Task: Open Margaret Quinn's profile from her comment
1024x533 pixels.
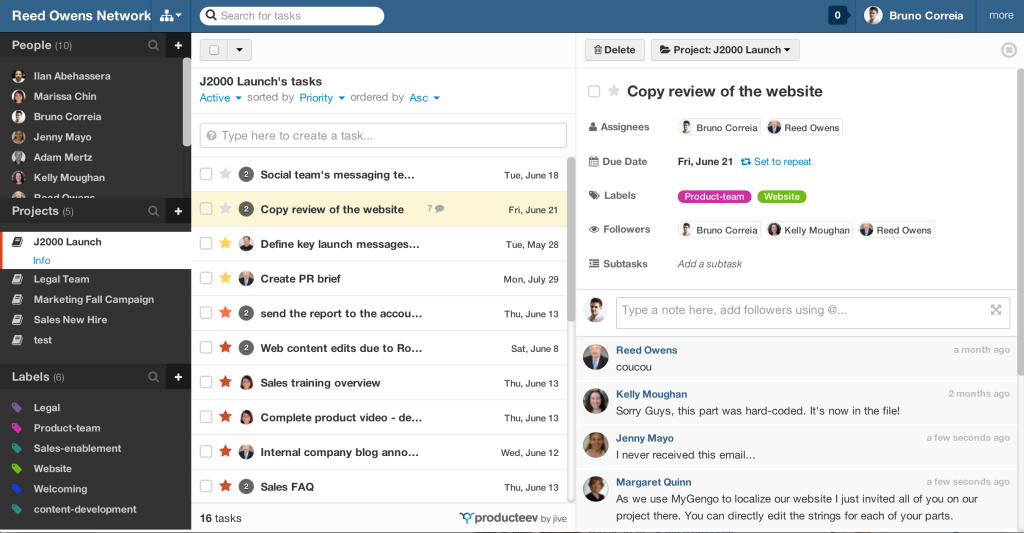Action: (653, 482)
